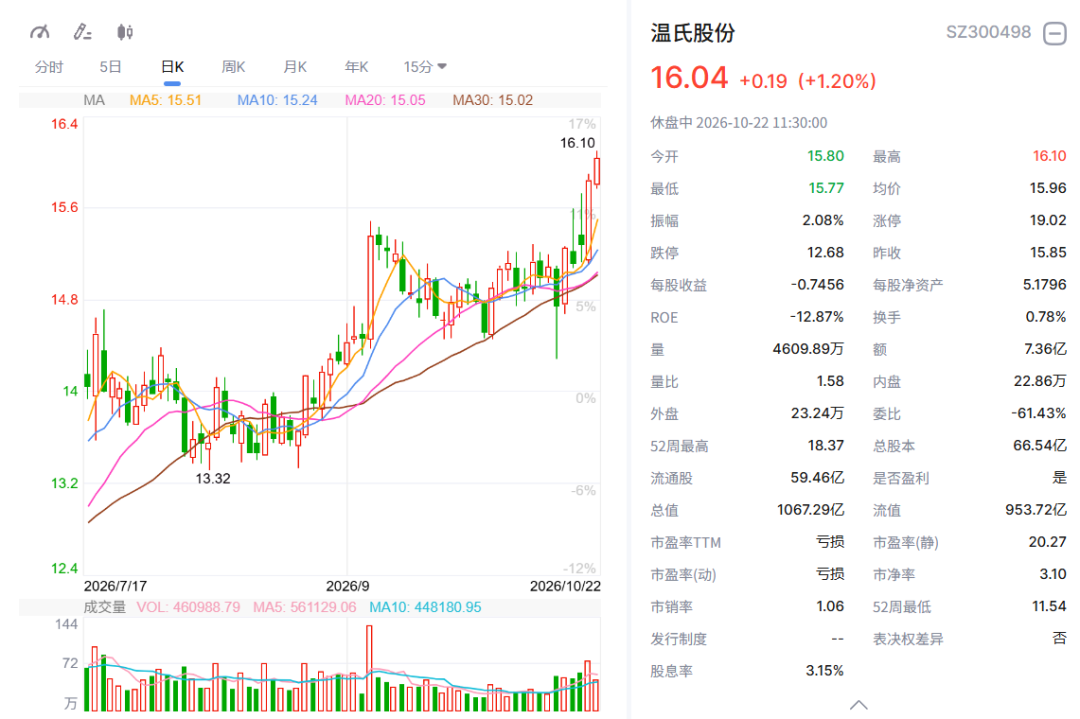1080x719 pixels.
Task: Click the 成交量 volume label
Action: pos(105,607)
